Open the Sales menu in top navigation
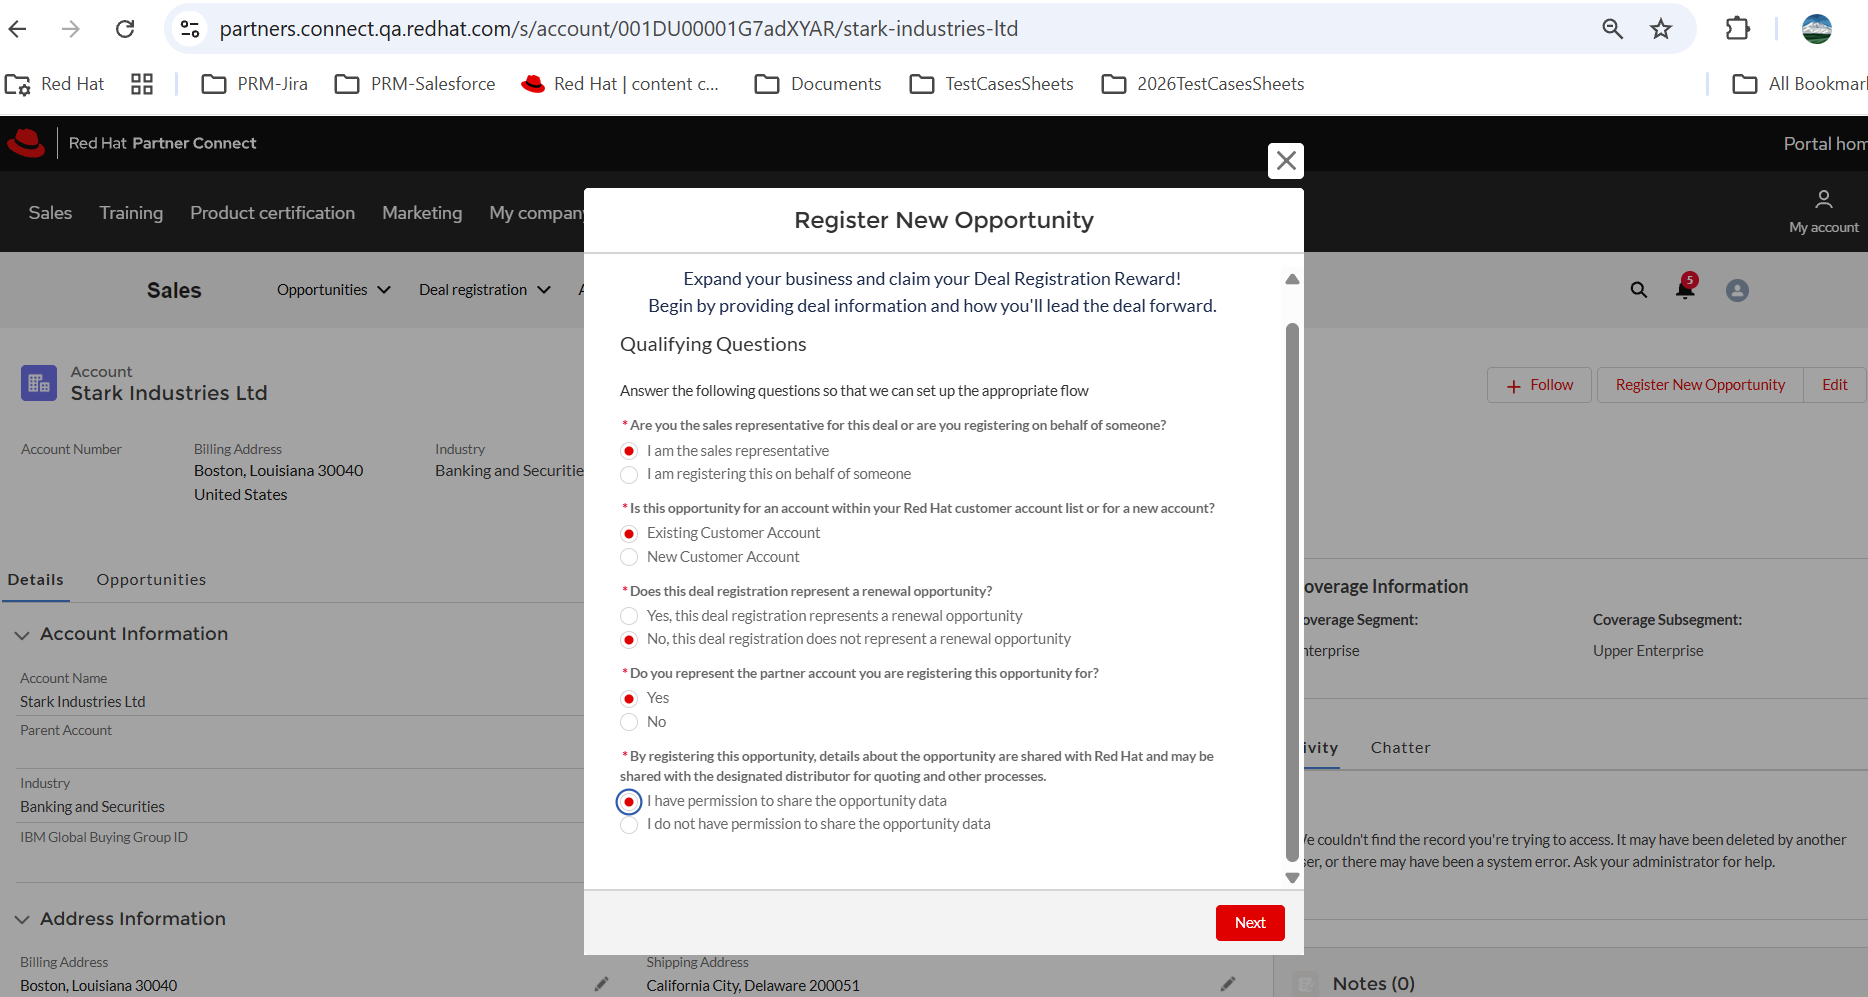This screenshot has width=1868, height=997. click(50, 212)
